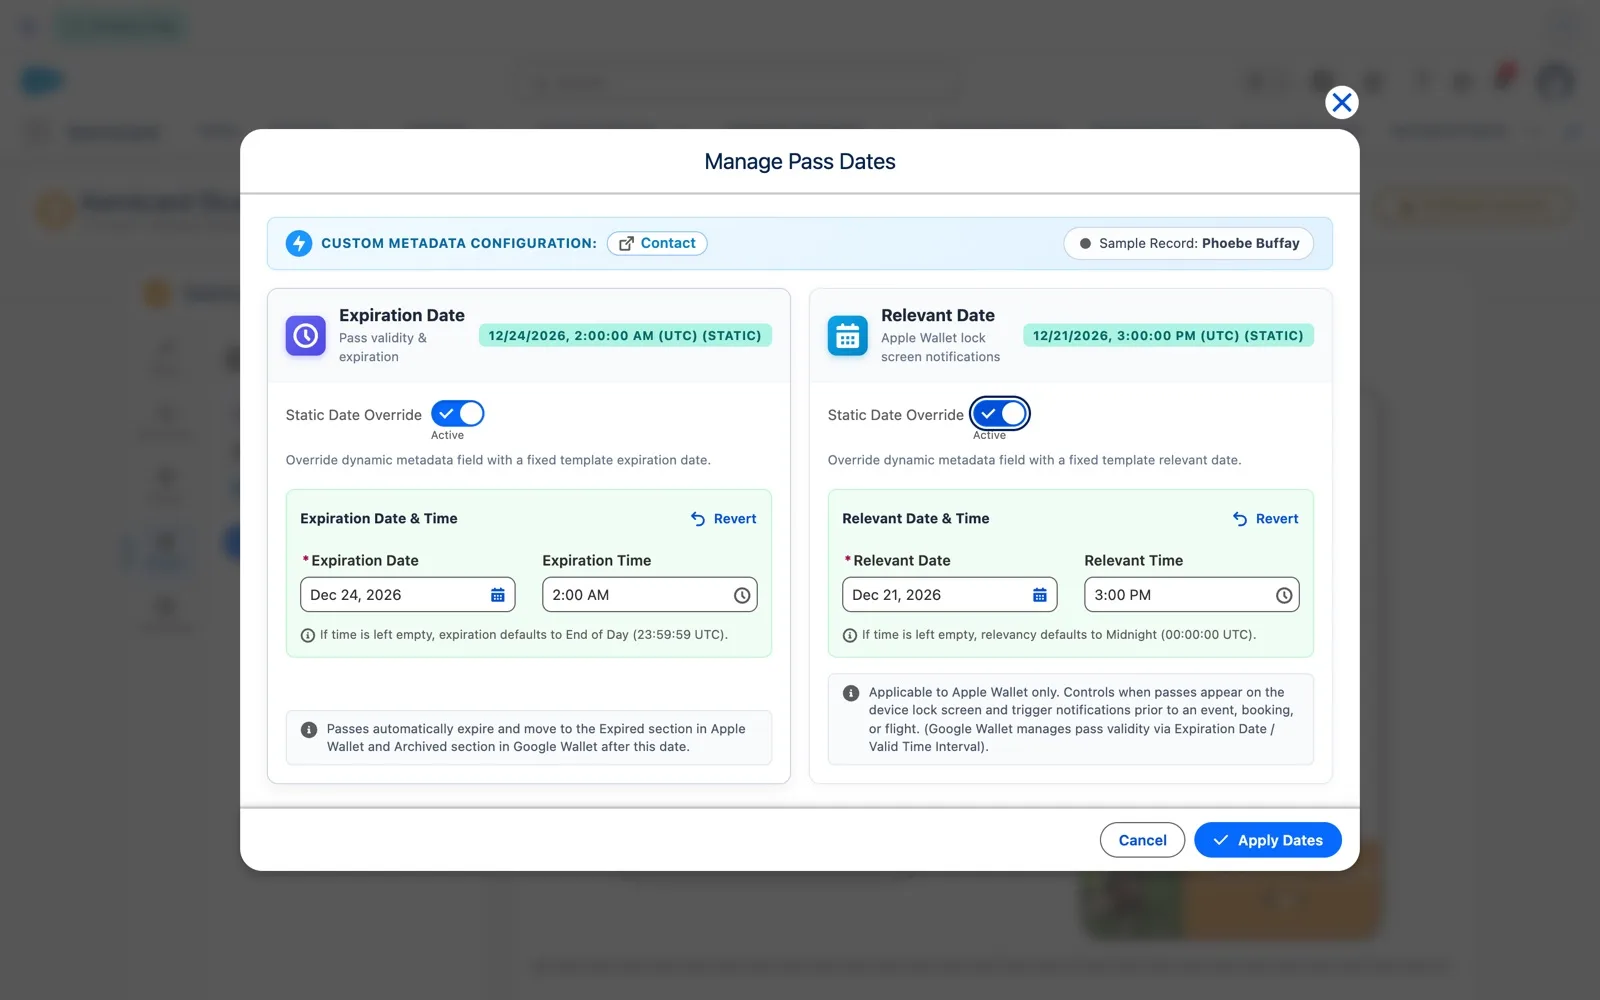Click the Expiration Time field showing 2:00 AM

click(650, 595)
